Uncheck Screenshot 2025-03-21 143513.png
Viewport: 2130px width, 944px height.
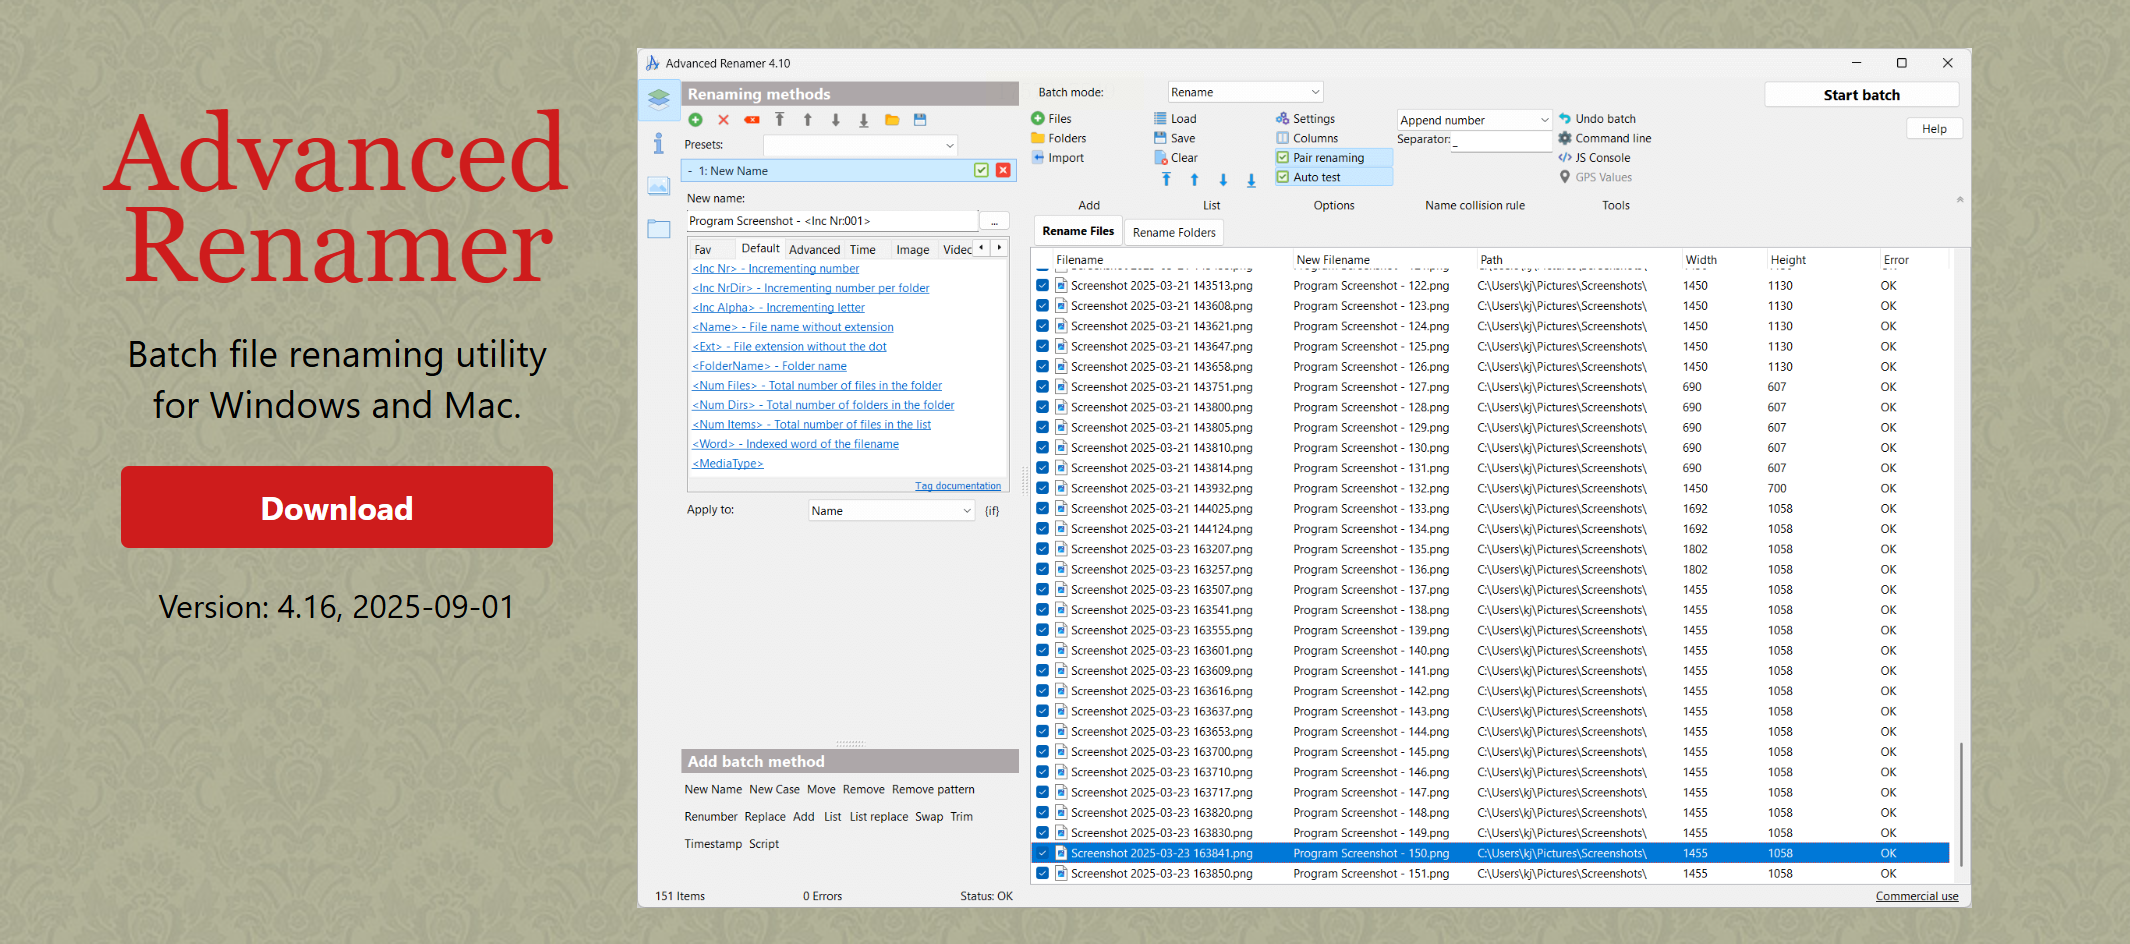tap(1042, 286)
